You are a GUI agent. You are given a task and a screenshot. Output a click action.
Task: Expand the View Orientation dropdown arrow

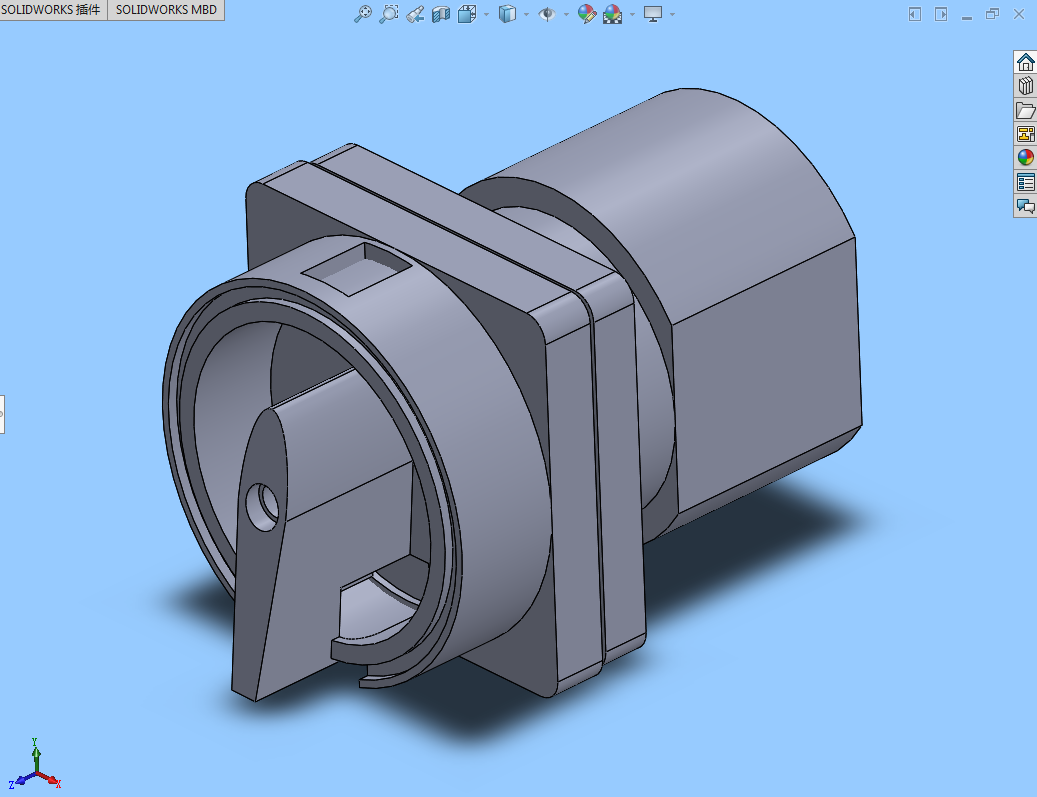point(486,15)
